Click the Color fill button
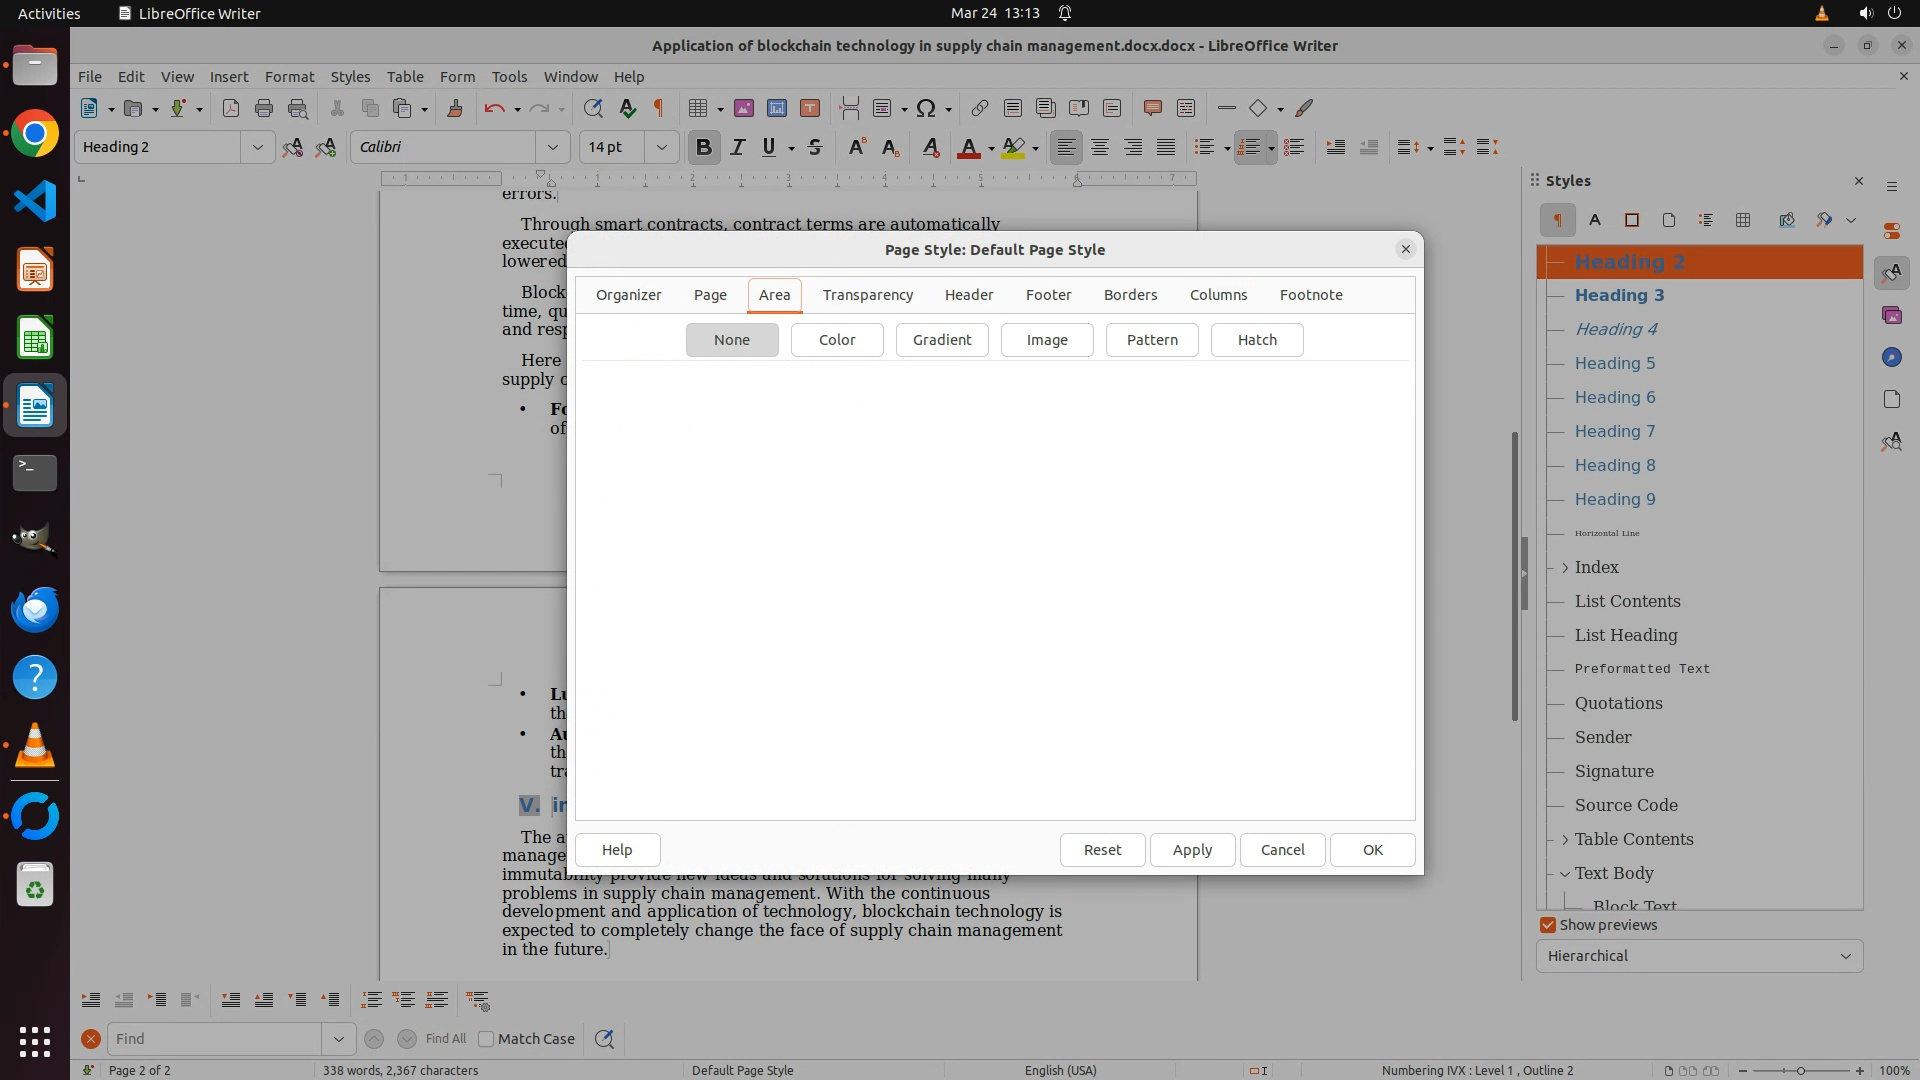This screenshot has height=1080, width=1920. point(837,340)
